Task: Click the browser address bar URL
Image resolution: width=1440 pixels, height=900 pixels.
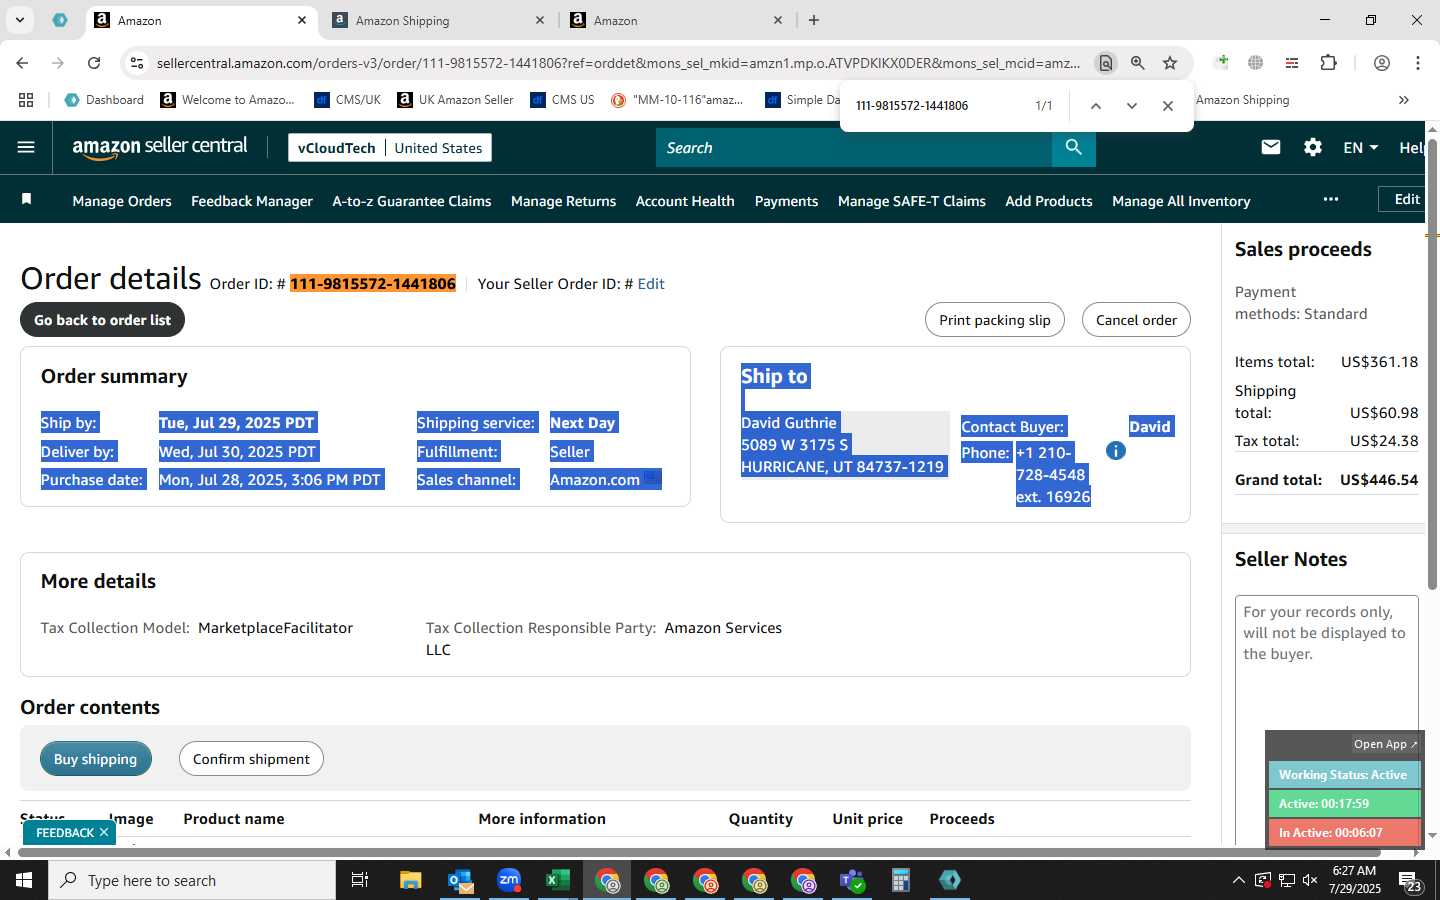Action: pos(618,63)
